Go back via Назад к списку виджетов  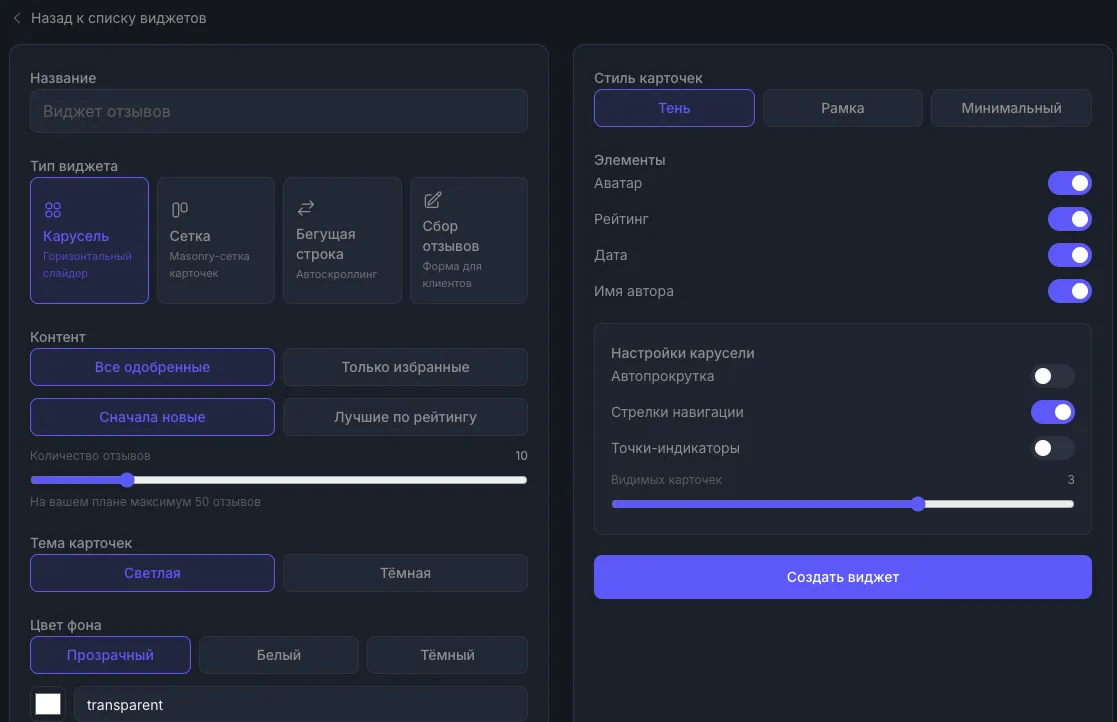118,18
